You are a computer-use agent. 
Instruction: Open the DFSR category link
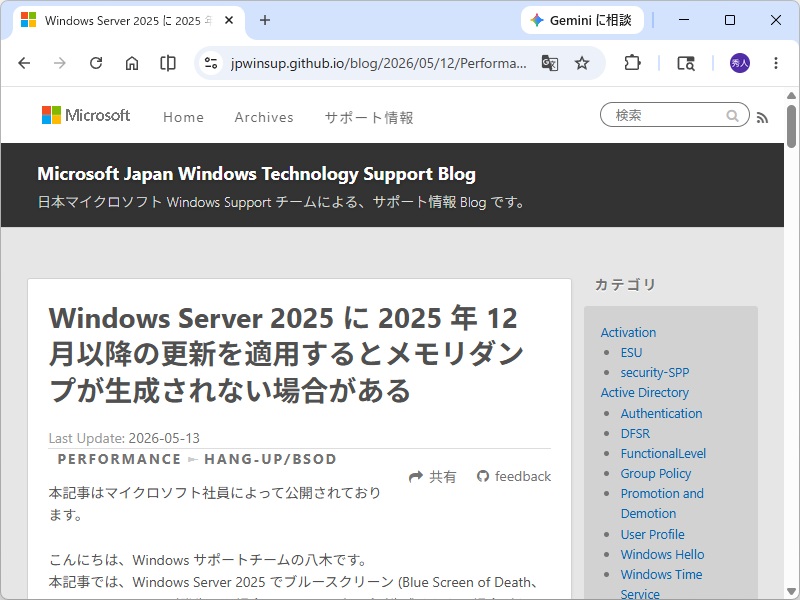635,433
